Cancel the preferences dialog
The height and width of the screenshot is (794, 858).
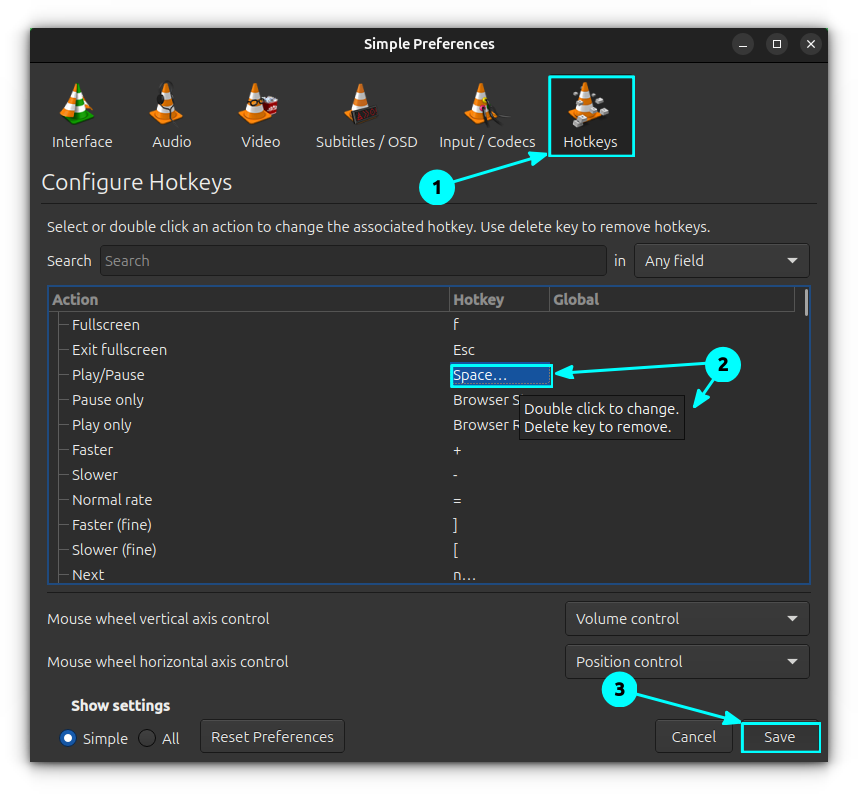coord(694,736)
